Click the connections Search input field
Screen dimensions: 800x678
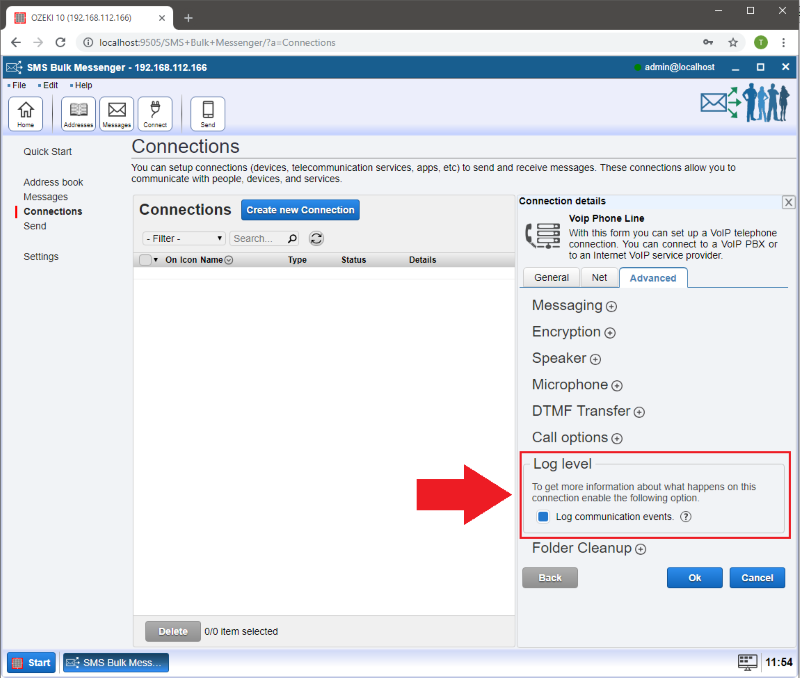tap(258, 239)
